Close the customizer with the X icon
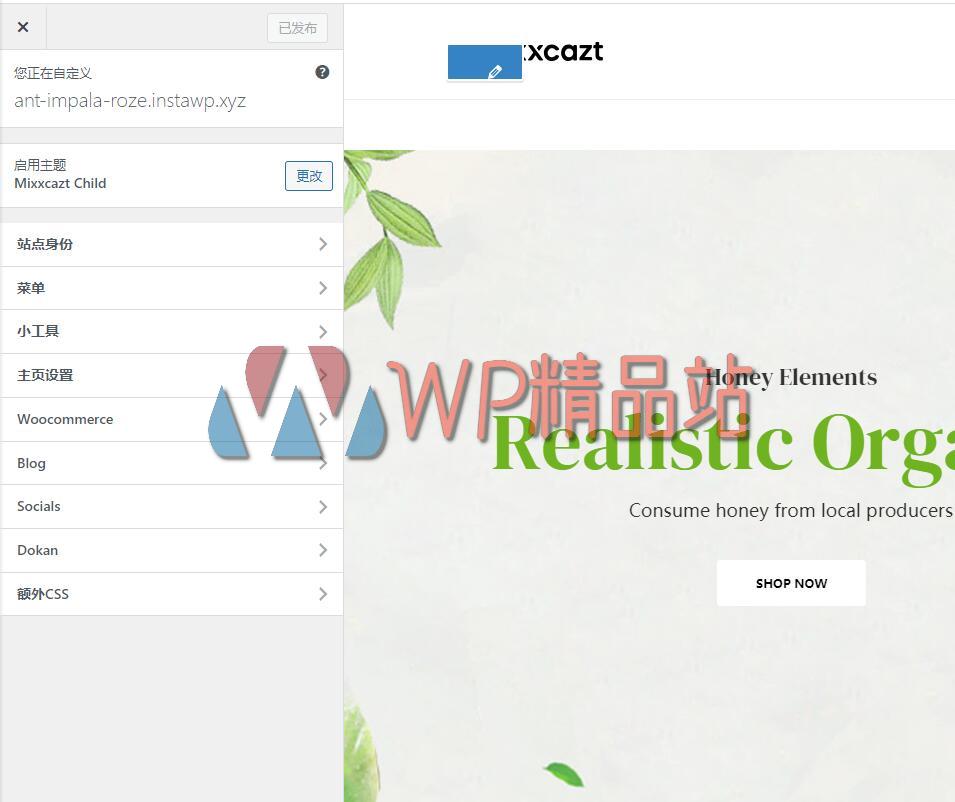Viewport: 955px width, 802px height. click(23, 27)
